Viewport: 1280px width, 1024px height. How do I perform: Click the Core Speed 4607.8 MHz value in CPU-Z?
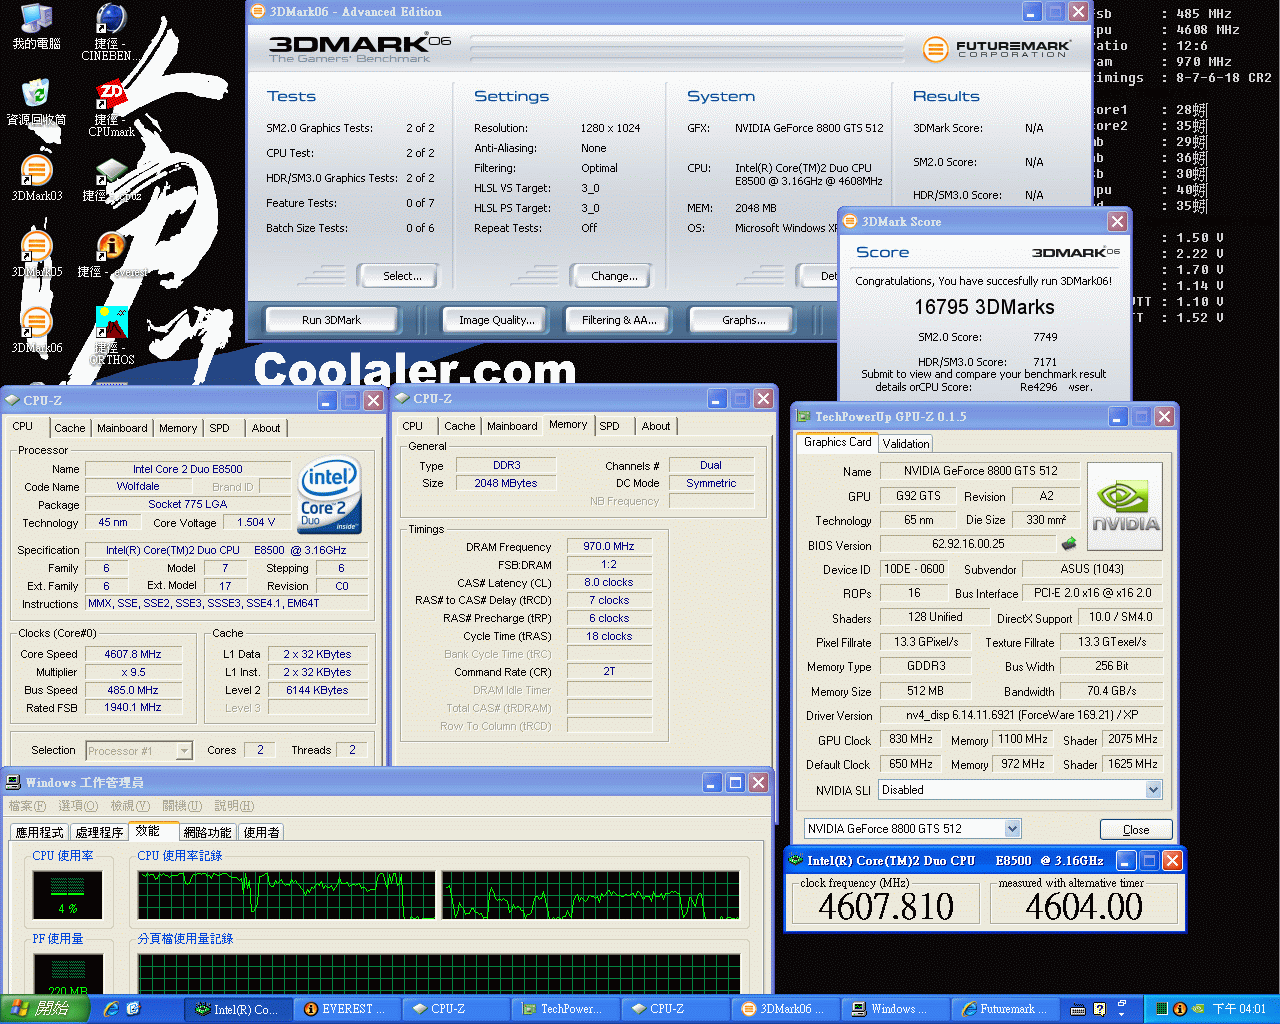coord(133,654)
